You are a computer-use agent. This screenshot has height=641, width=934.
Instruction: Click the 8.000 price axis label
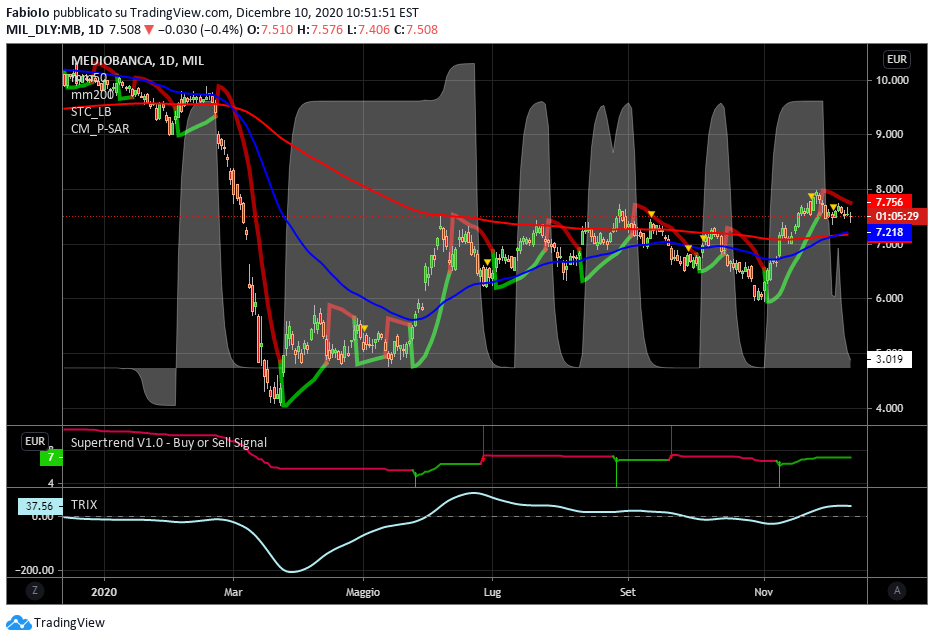889,189
